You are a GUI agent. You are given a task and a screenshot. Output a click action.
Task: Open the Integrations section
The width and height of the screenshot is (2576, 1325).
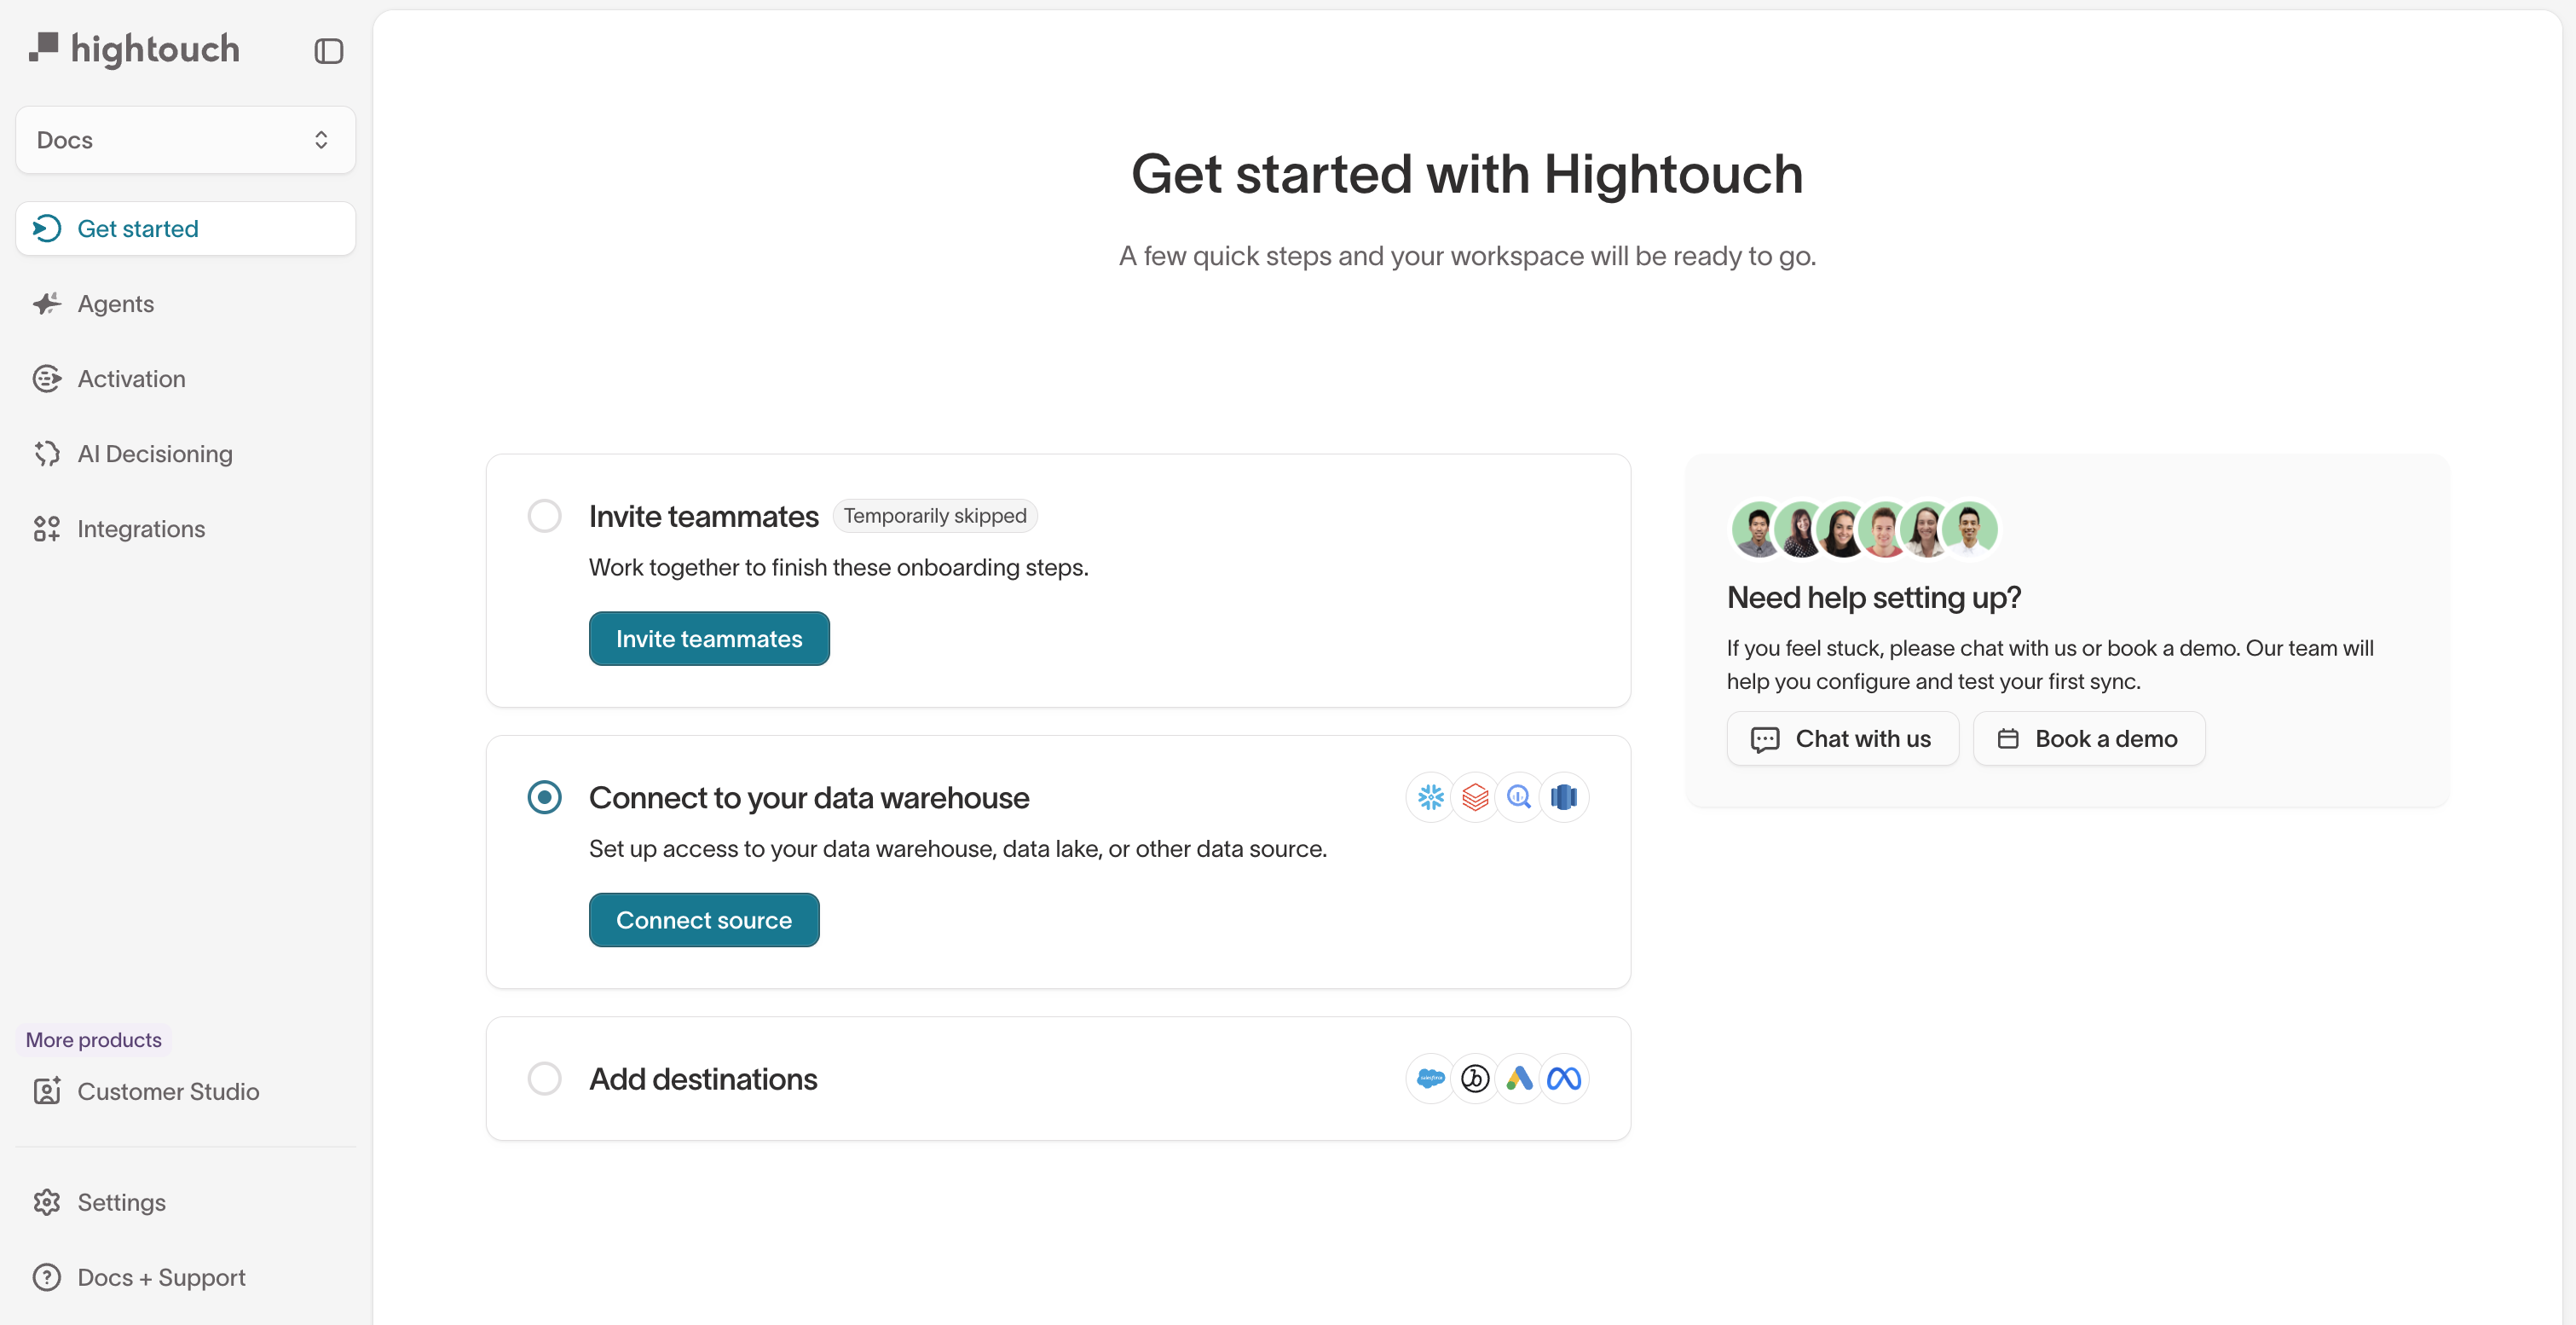pyautogui.click(x=141, y=528)
